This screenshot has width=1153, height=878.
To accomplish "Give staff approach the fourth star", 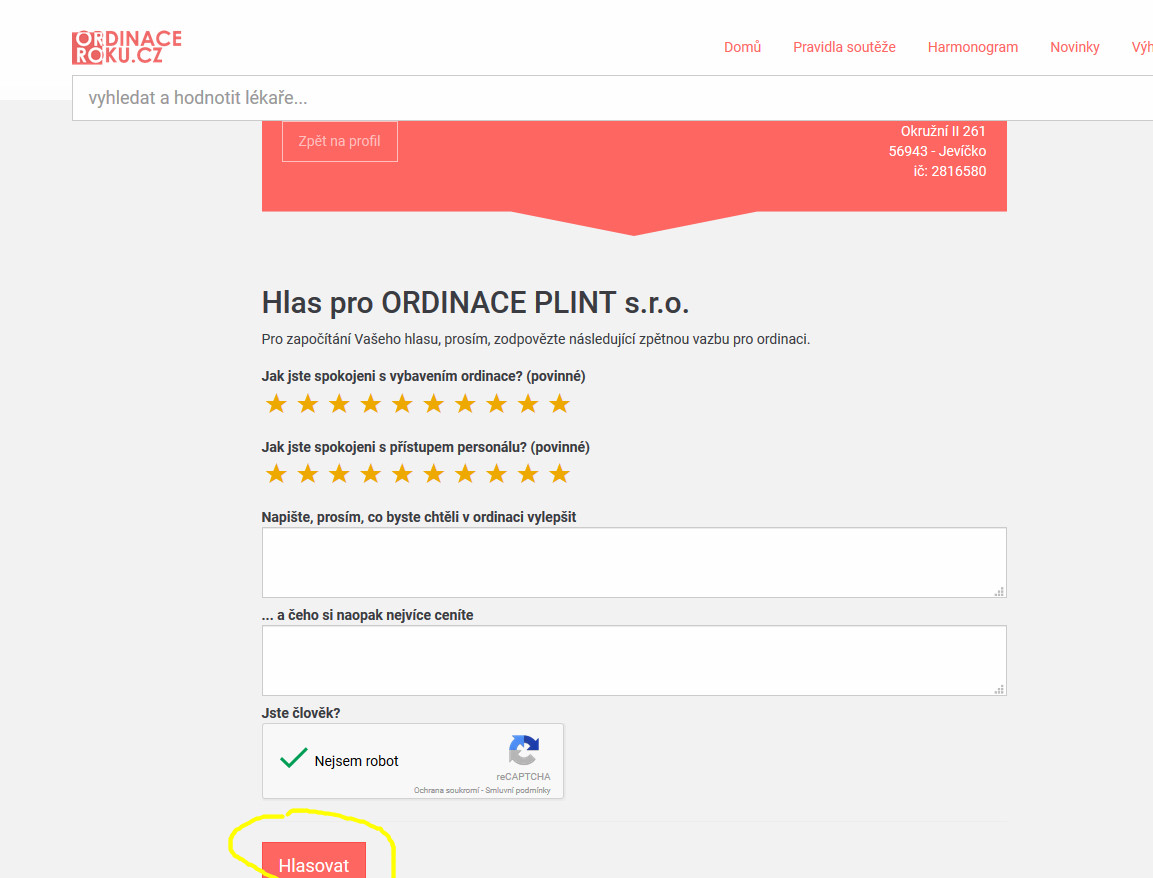I will 371,474.
